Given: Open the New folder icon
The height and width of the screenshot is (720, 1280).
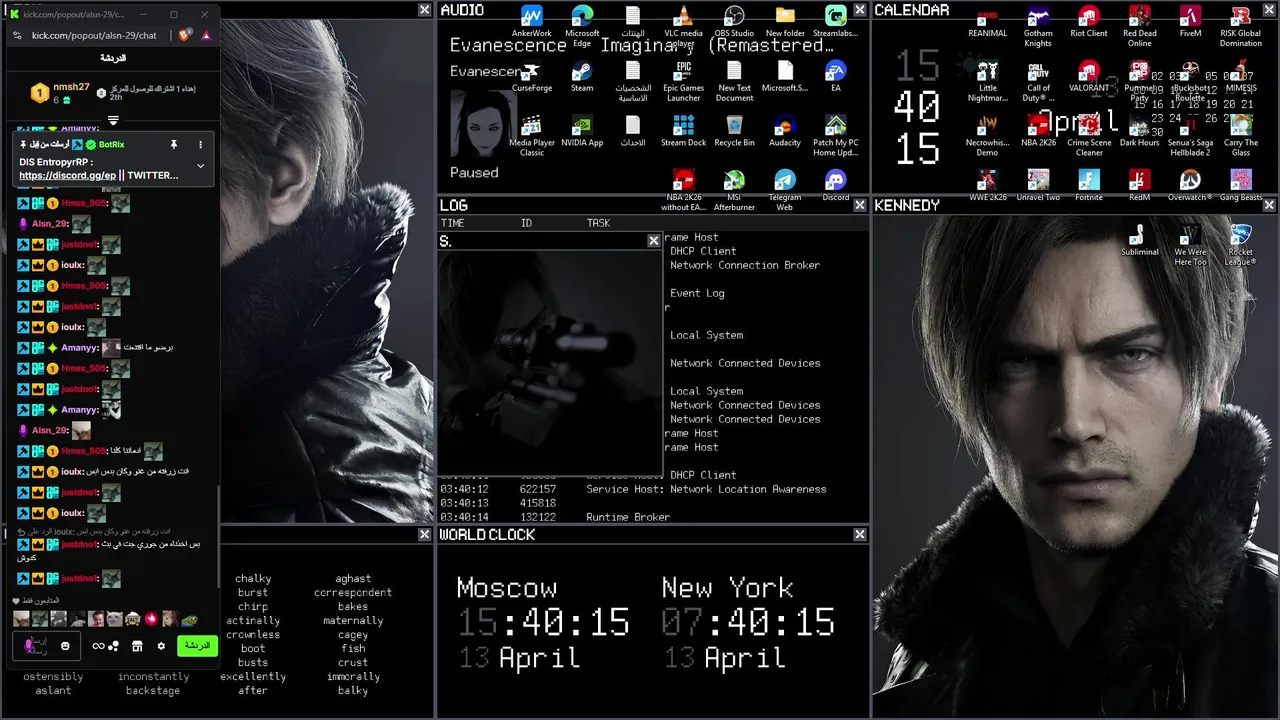Looking at the screenshot, I should coord(785,23).
